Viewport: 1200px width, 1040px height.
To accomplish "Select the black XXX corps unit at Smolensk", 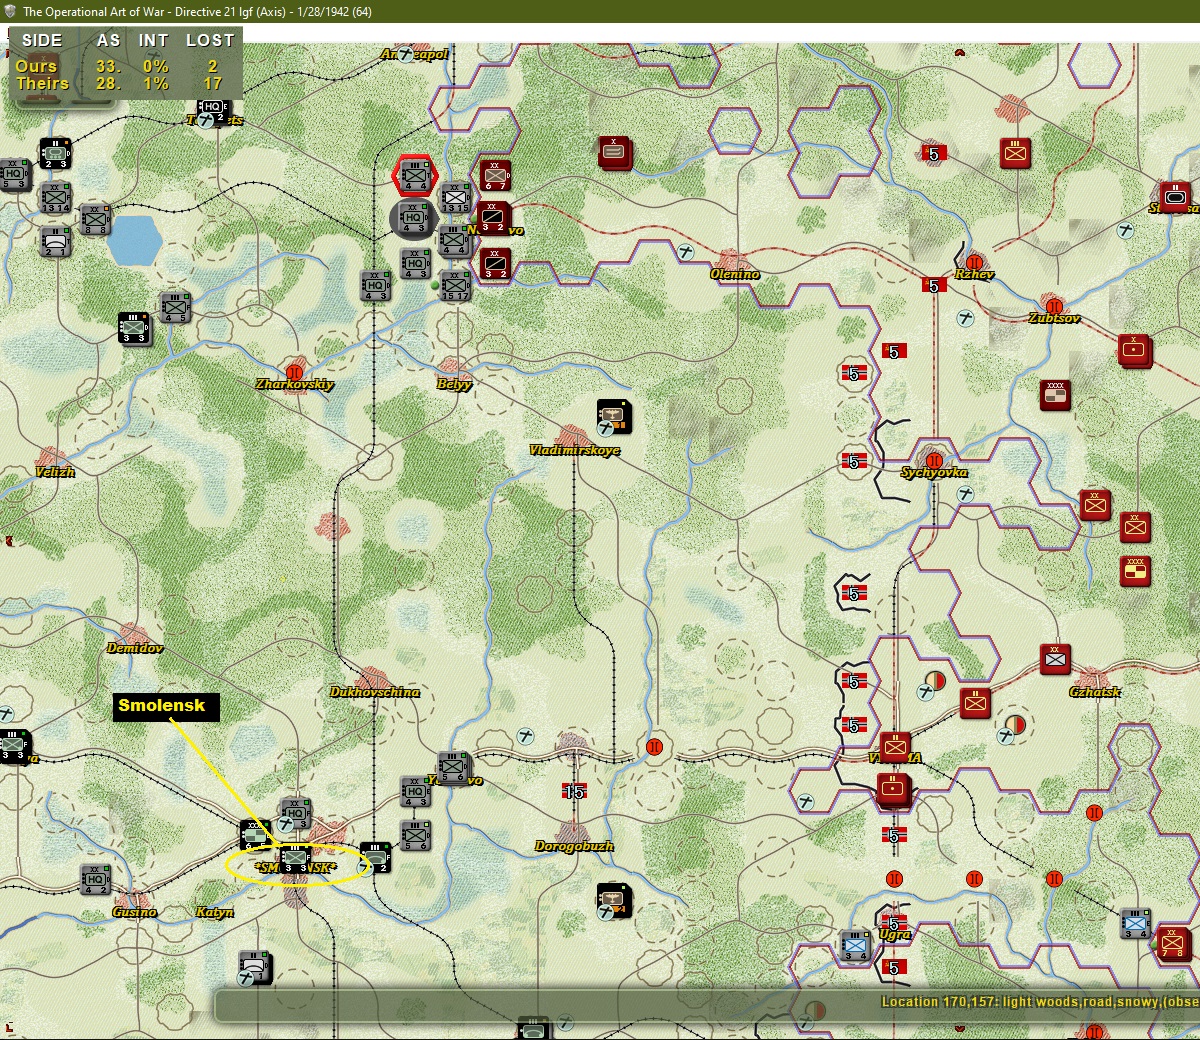I will (255, 835).
